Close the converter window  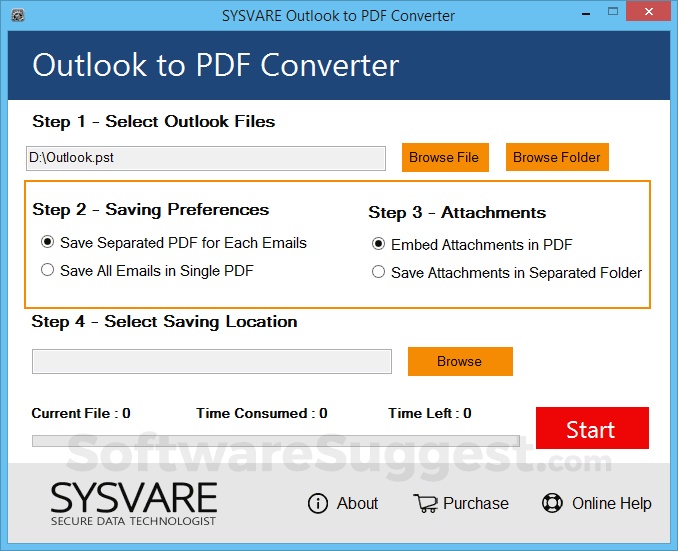[x=657, y=16]
